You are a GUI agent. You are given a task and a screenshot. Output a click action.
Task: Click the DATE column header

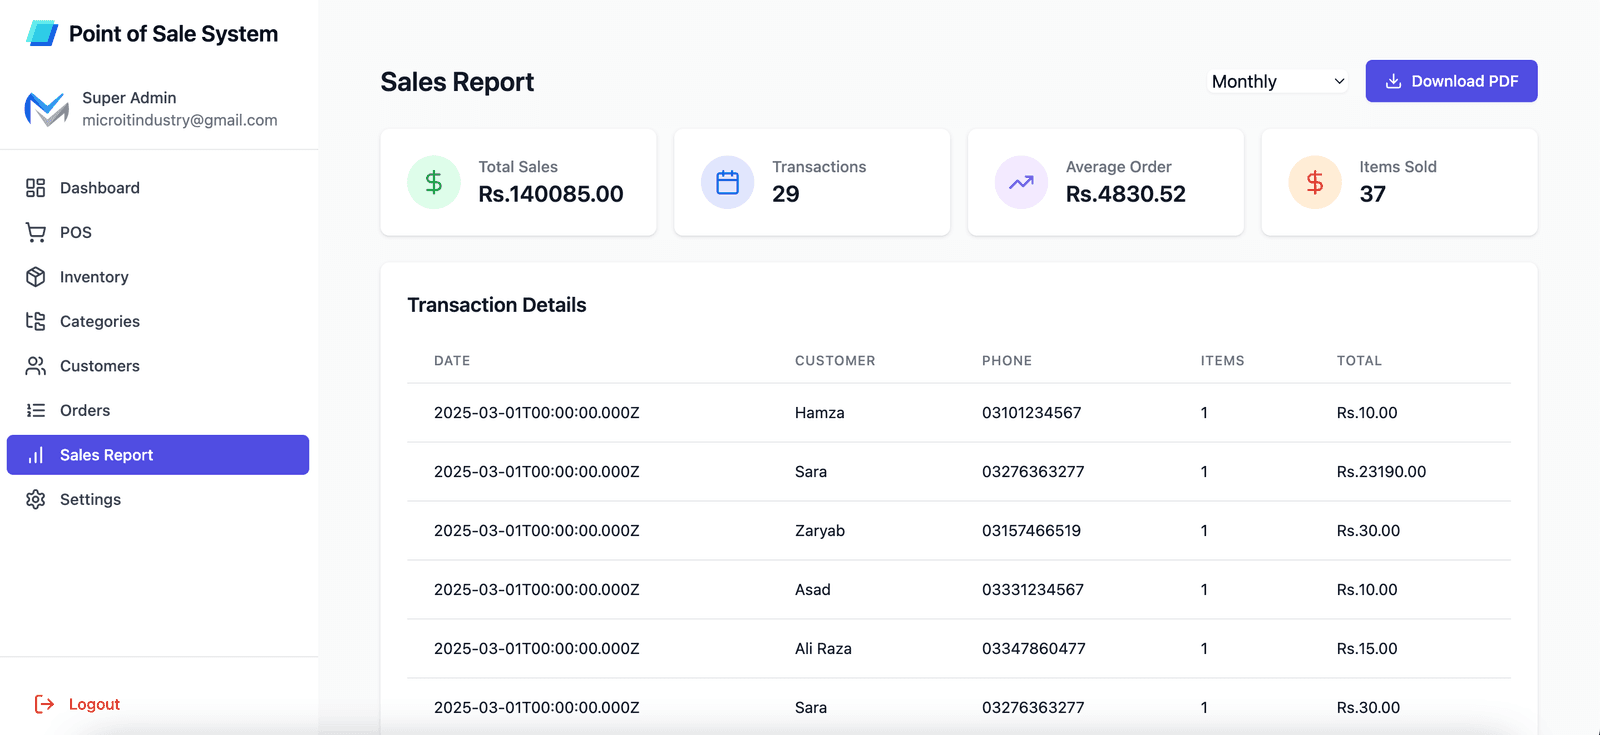click(x=452, y=361)
